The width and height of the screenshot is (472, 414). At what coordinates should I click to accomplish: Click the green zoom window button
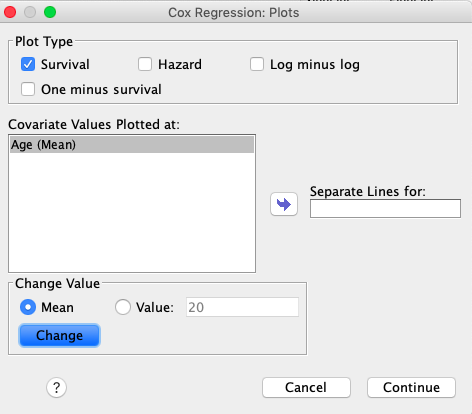(x=50, y=12)
